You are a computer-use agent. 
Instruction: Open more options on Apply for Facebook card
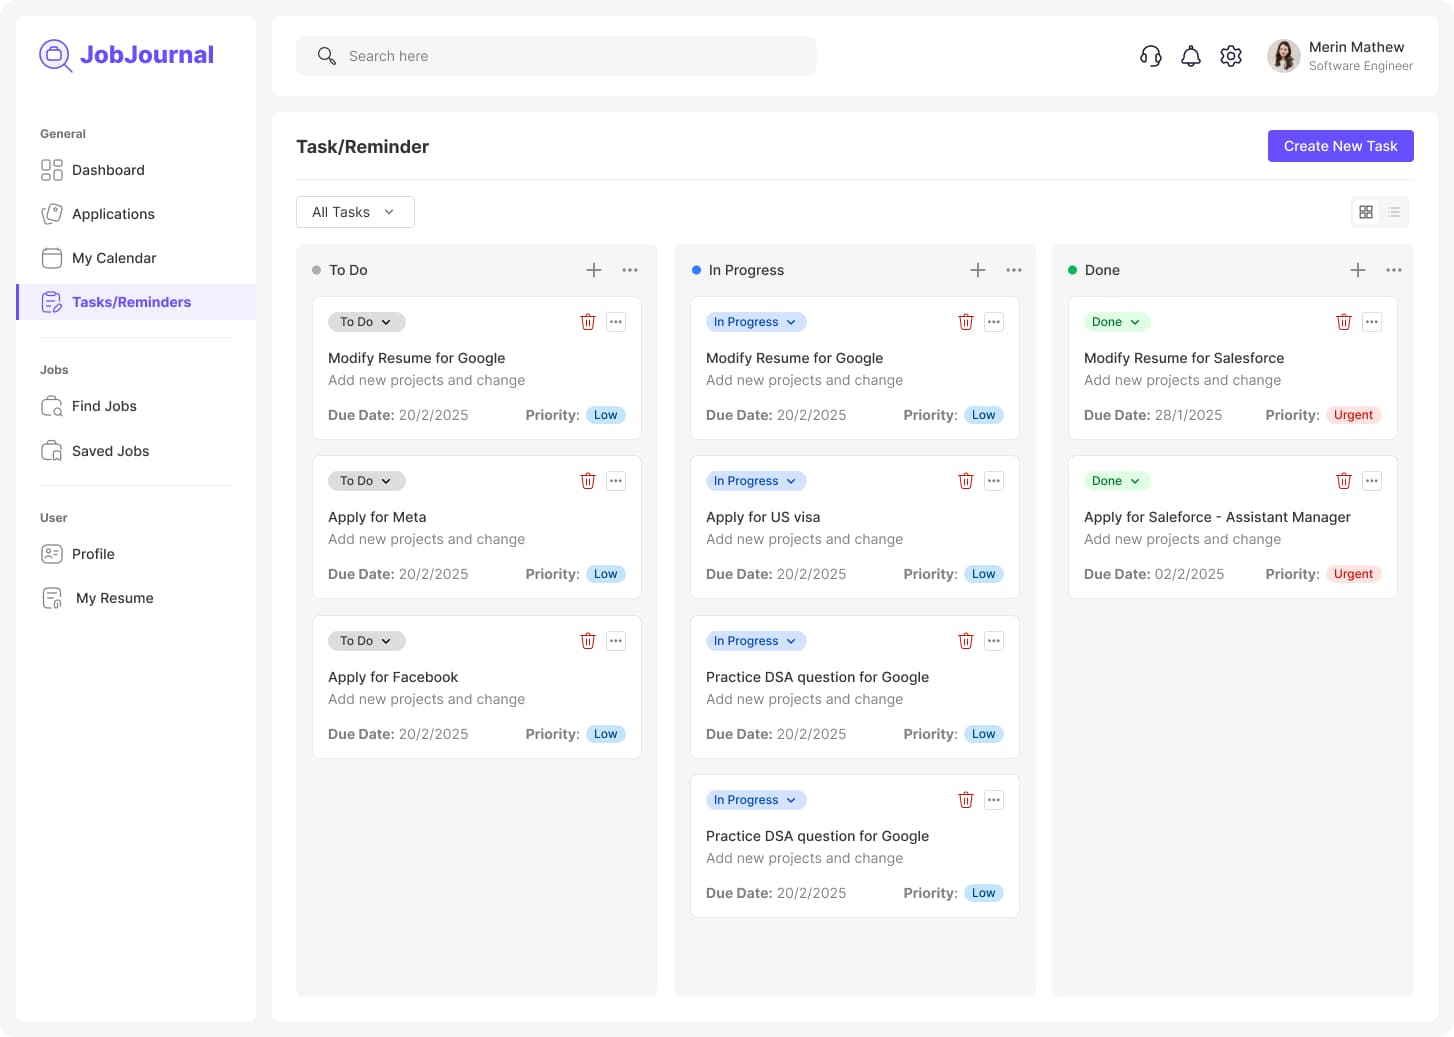click(x=616, y=641)
